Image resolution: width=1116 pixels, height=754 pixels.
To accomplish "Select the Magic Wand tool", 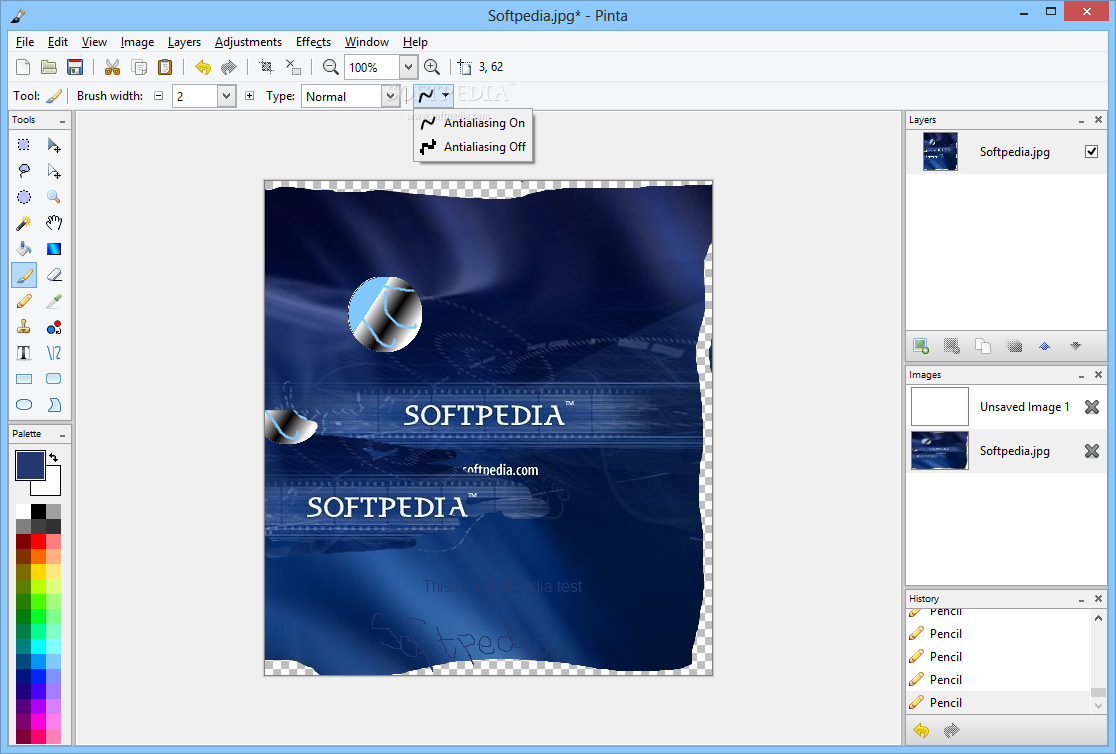I will tap(23, 223).
